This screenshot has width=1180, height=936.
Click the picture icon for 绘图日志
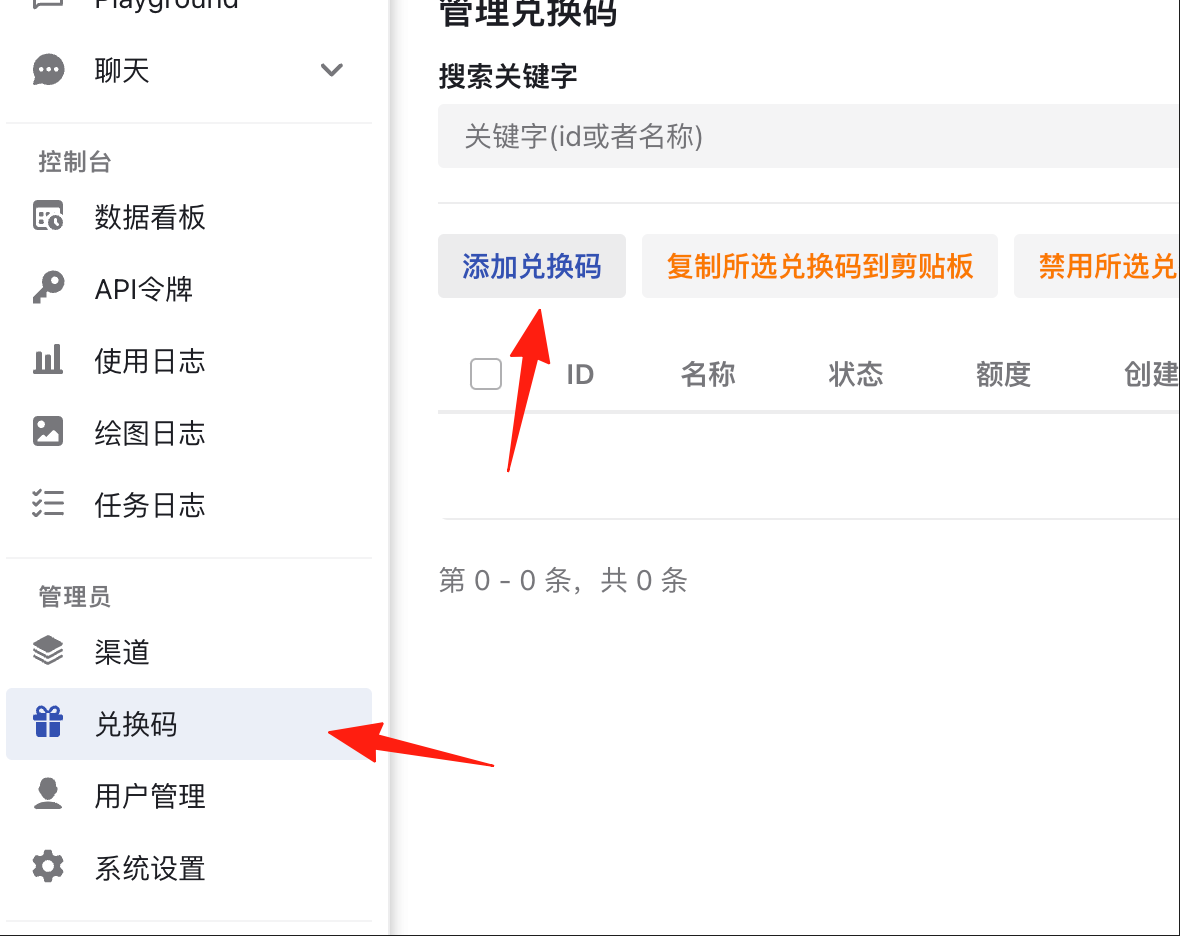click(x=48, y=432)
